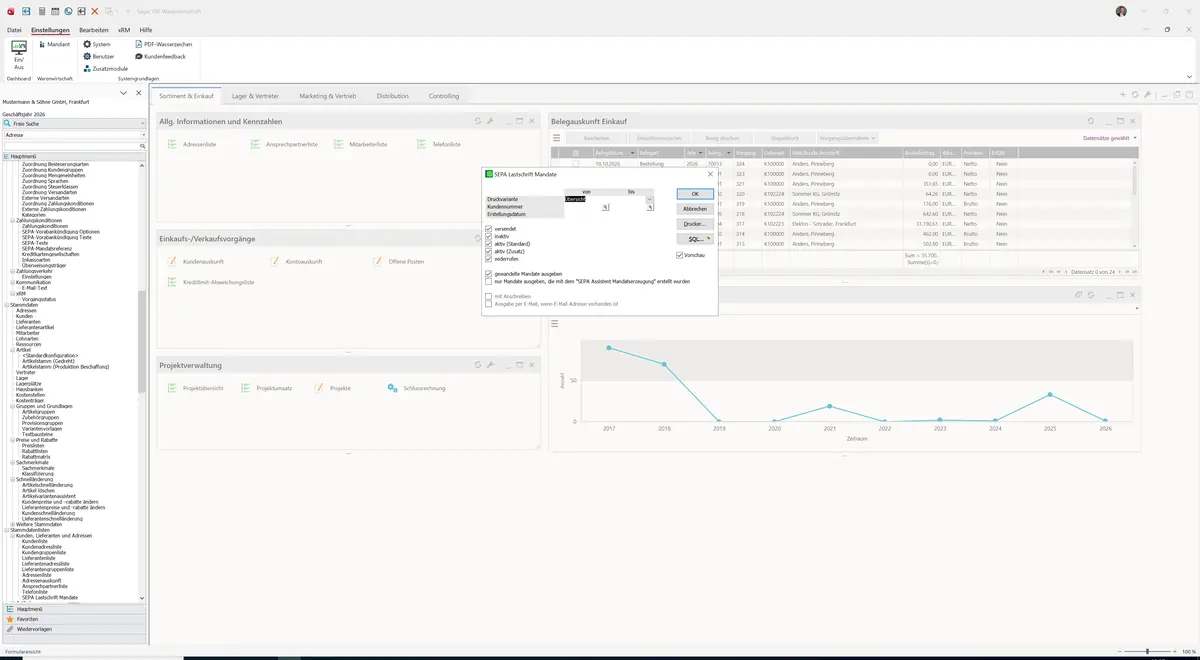Click the calendar icon in quick access toolbar

tap(54, 11)
